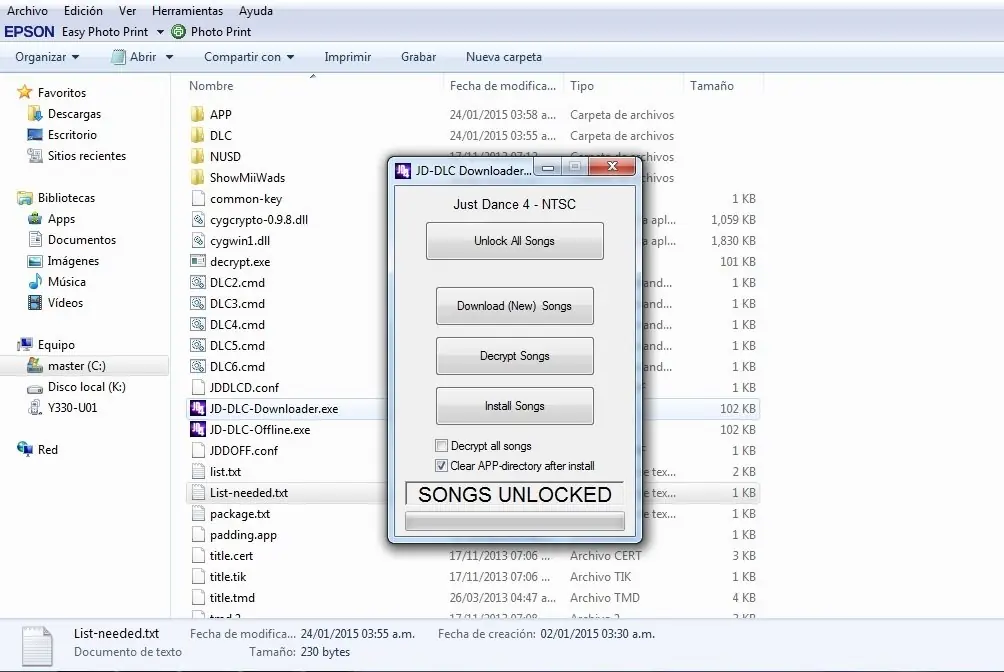This screenshot has height=672, width=1004.
Task: Click the DLC5.cmd file icon
Action: click(198, 346)
